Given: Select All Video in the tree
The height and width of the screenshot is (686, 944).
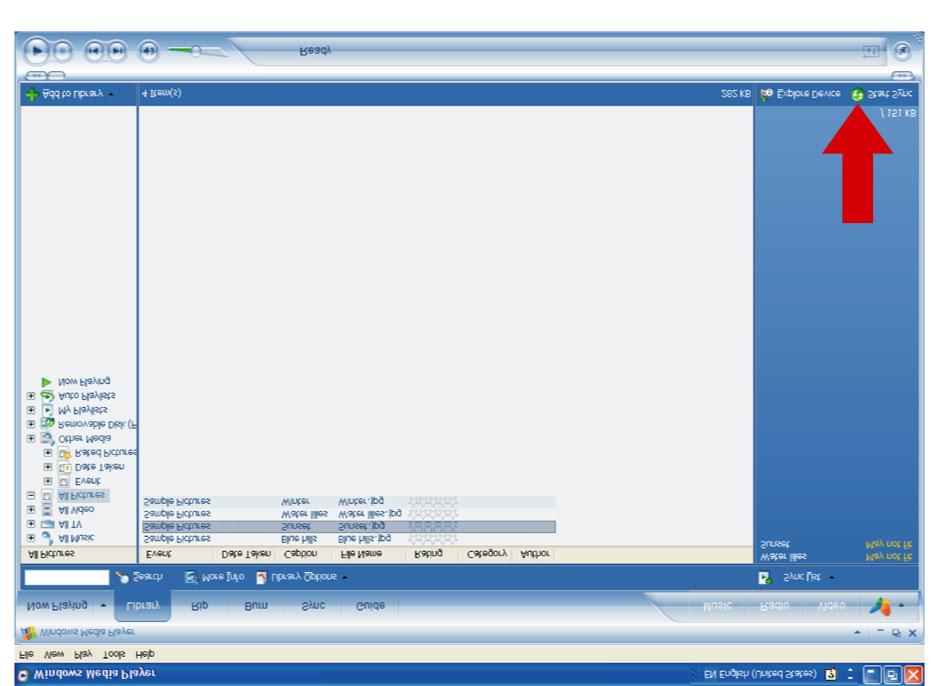Looking at the screenshot, I should coord(76,510).
